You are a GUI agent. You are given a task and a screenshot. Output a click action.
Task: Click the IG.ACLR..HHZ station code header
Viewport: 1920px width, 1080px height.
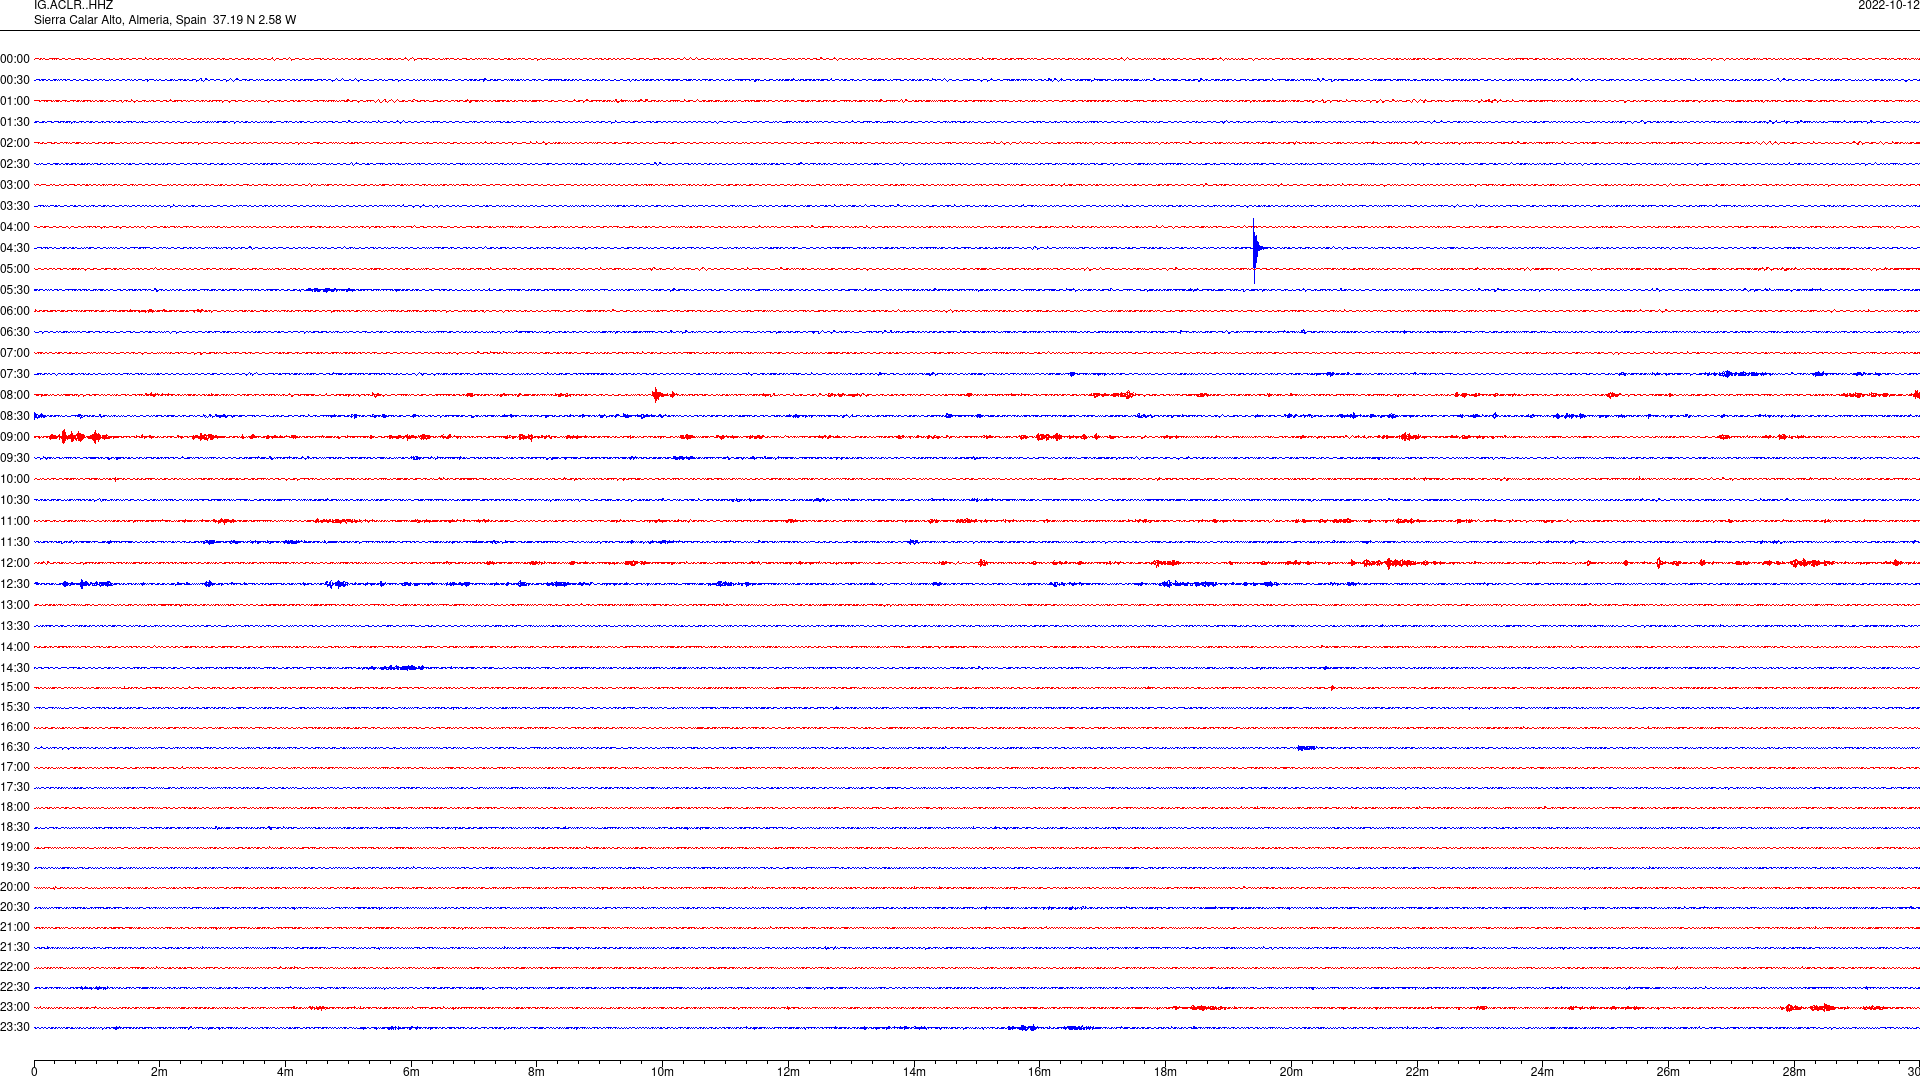(x=73, y=6)
